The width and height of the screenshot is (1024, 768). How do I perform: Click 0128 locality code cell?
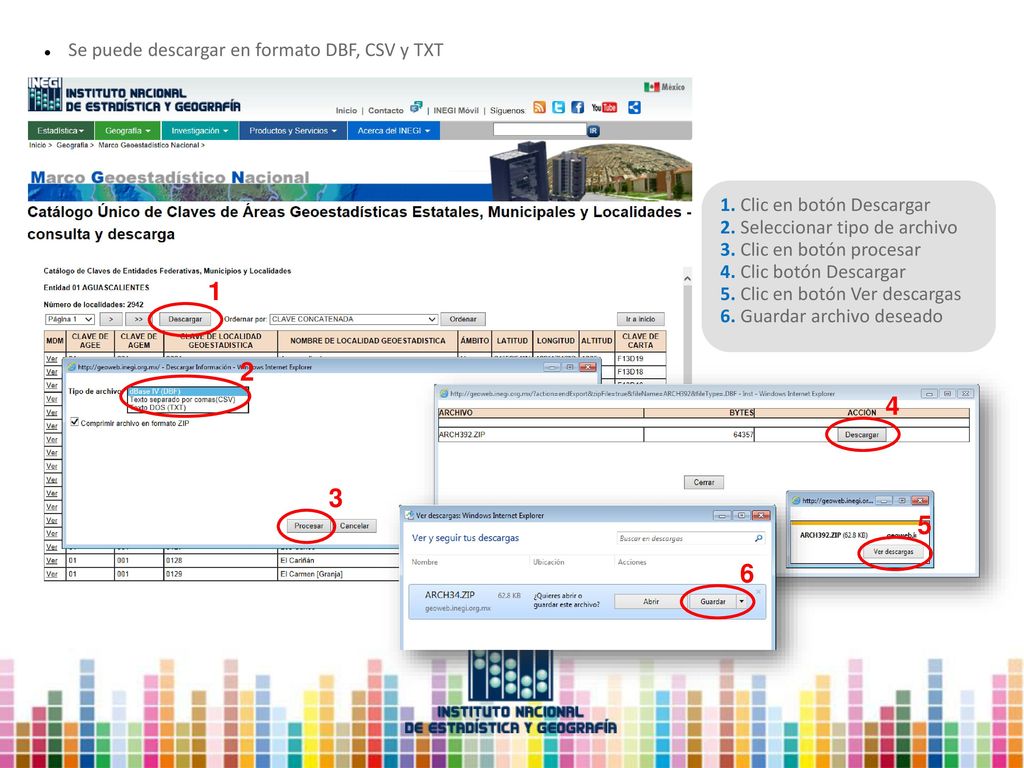click(220, 560)
